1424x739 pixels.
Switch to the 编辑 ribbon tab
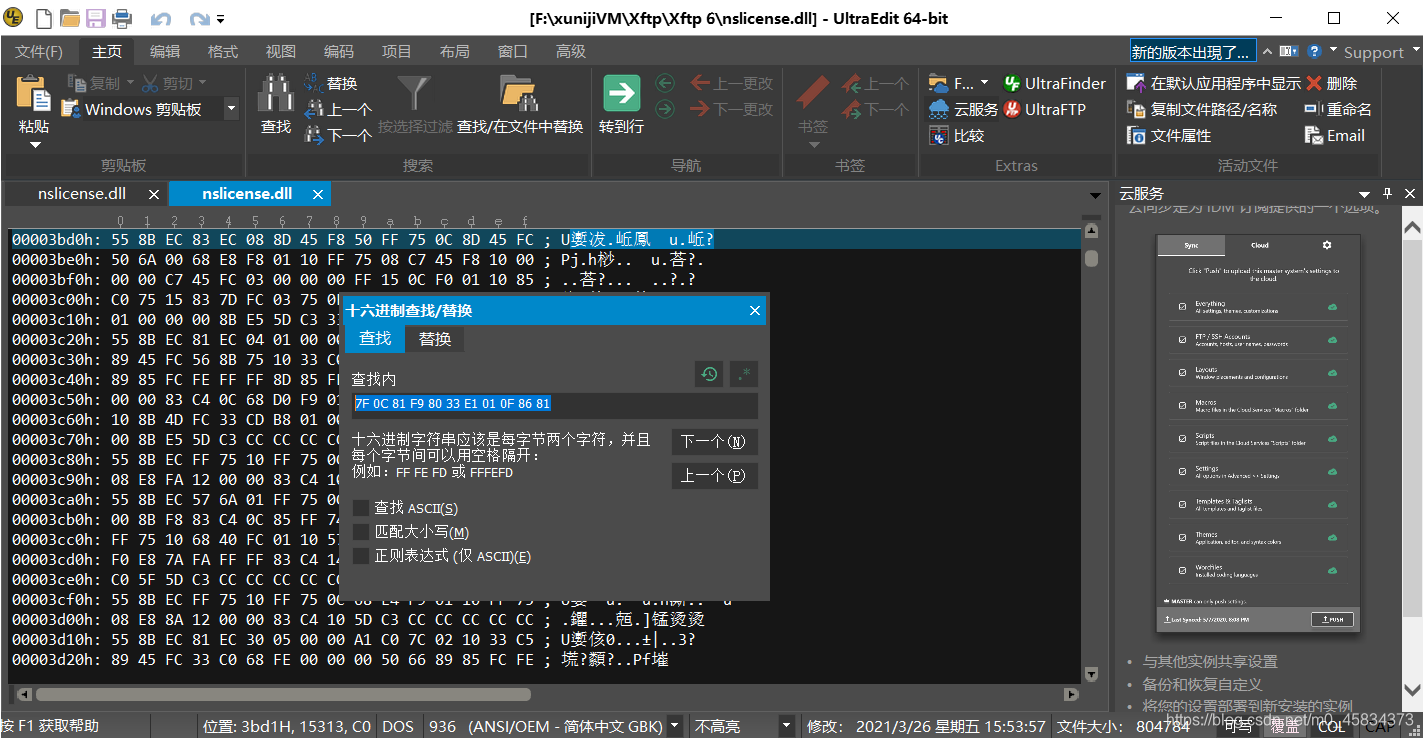(x=165, y=51)
